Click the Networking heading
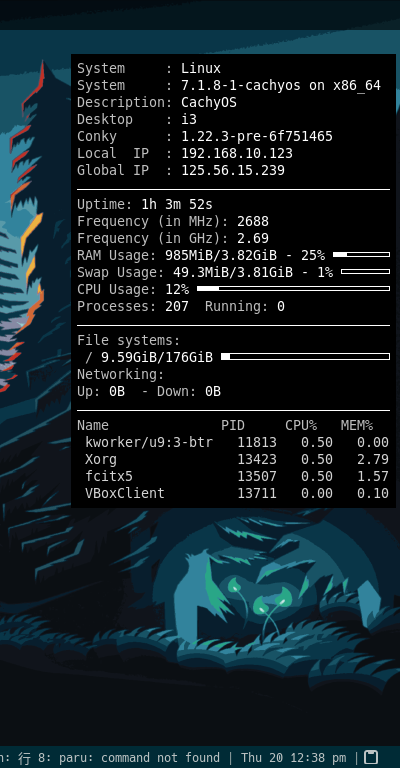400x768 pixels. pos(121,374)
